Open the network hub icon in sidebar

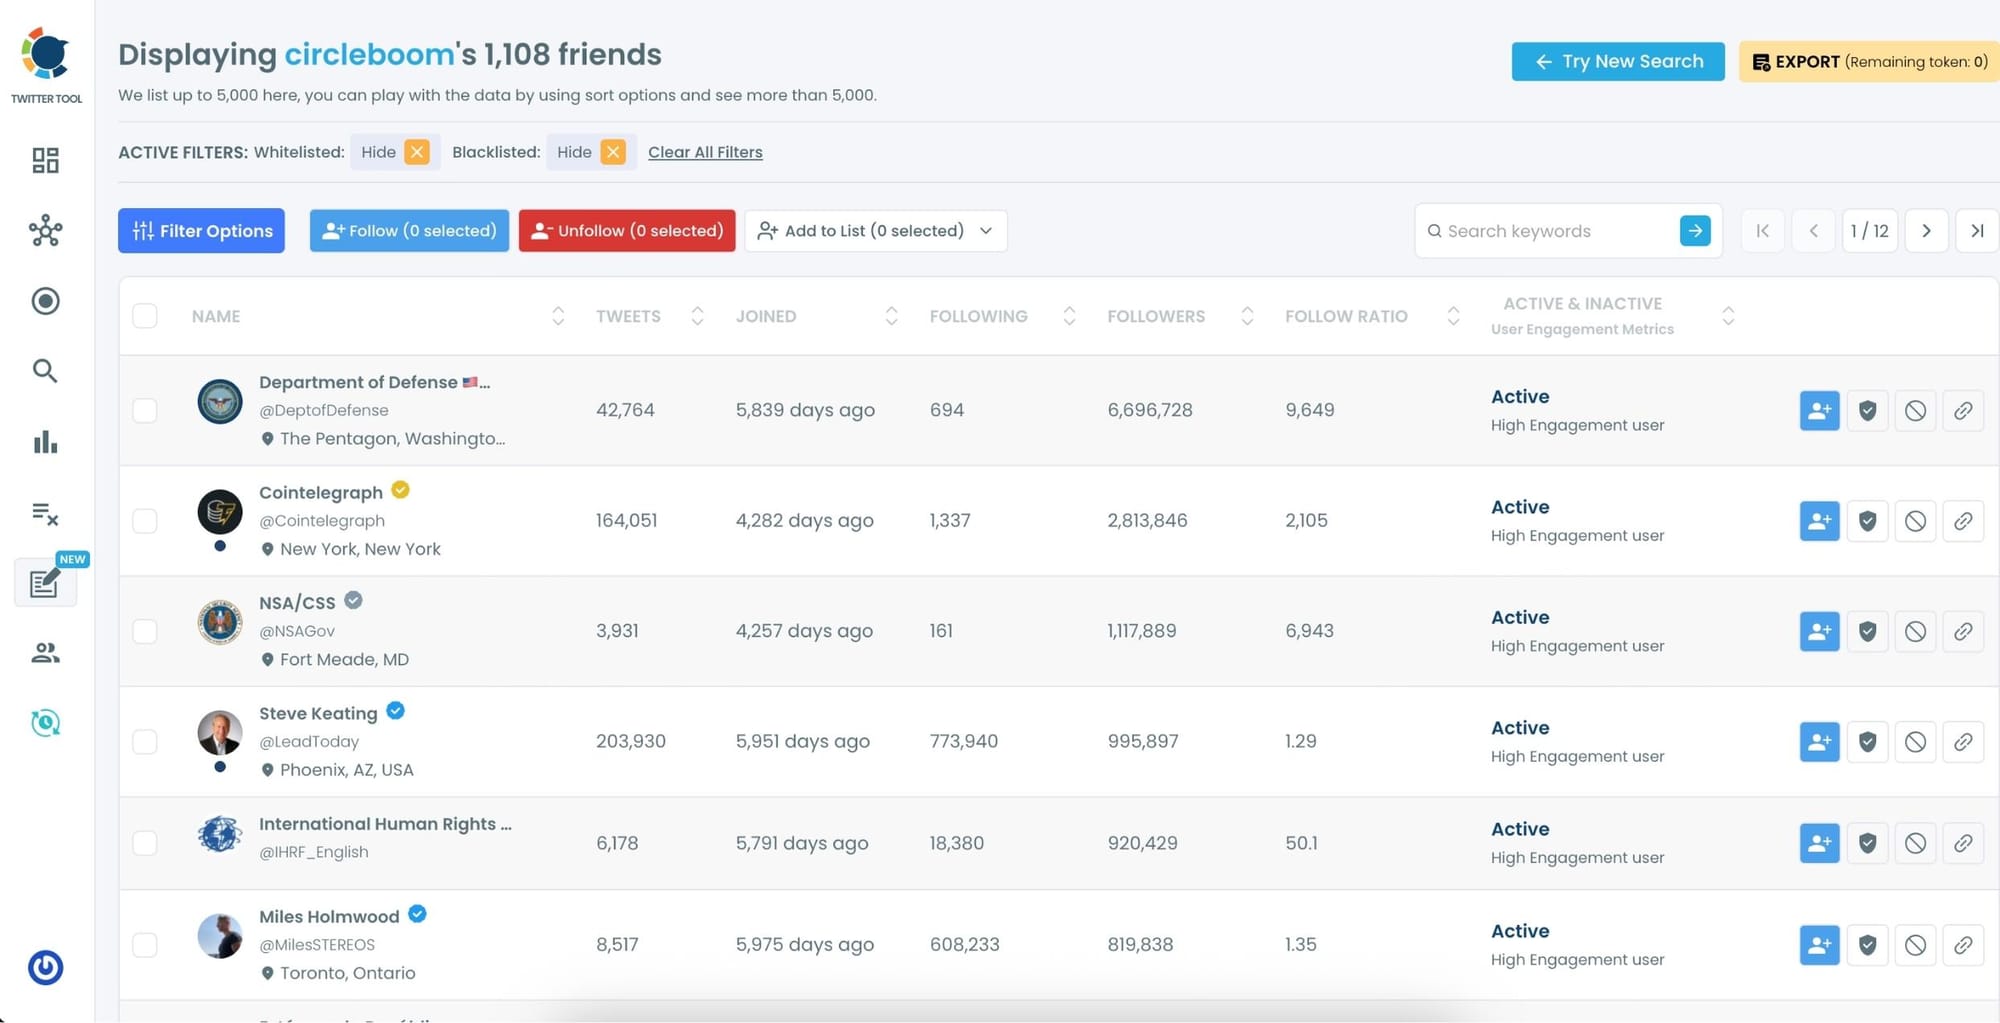click(x=45, y=231)
